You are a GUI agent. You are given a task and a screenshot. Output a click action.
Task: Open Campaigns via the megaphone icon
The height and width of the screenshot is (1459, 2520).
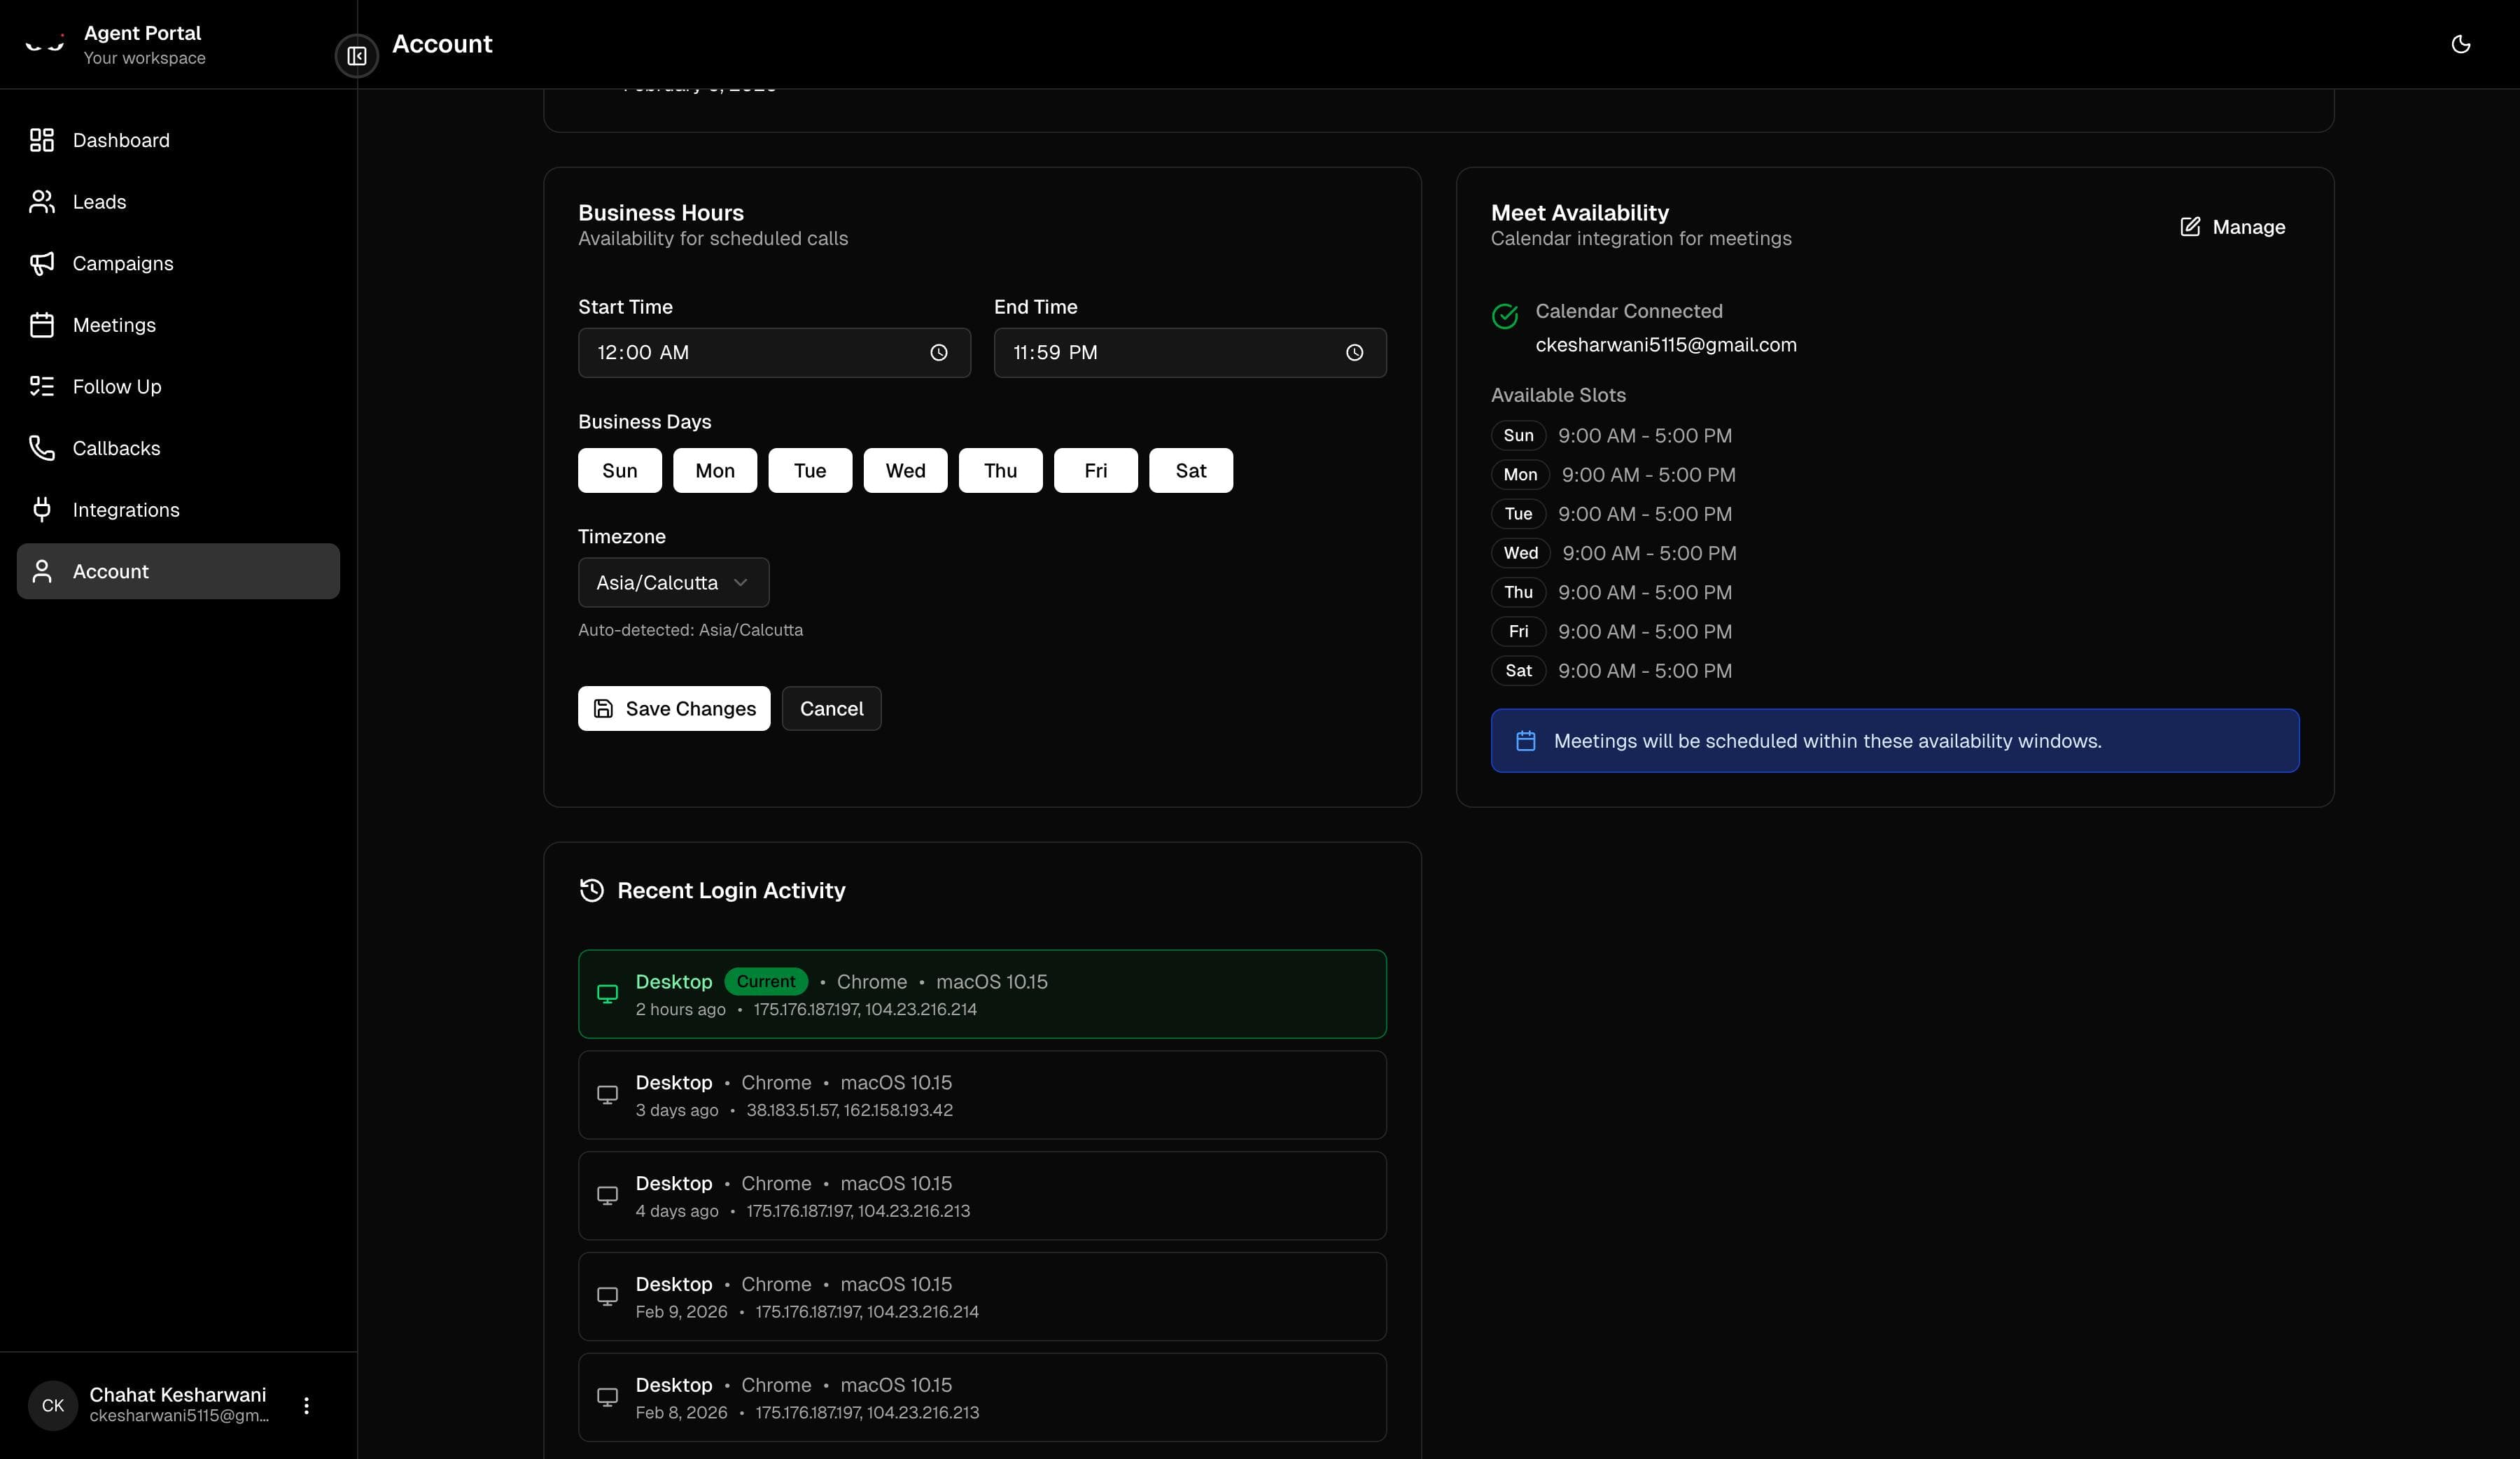[41, 263]
